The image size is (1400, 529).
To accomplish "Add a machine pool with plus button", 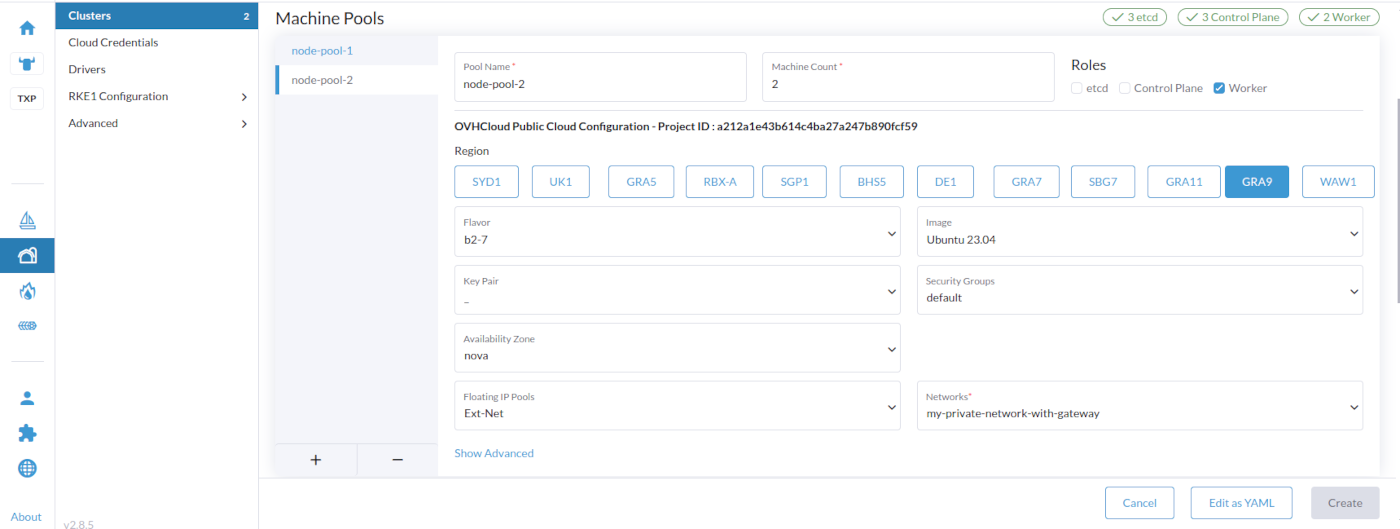I will pyautogui.click(x=316, y=460).
